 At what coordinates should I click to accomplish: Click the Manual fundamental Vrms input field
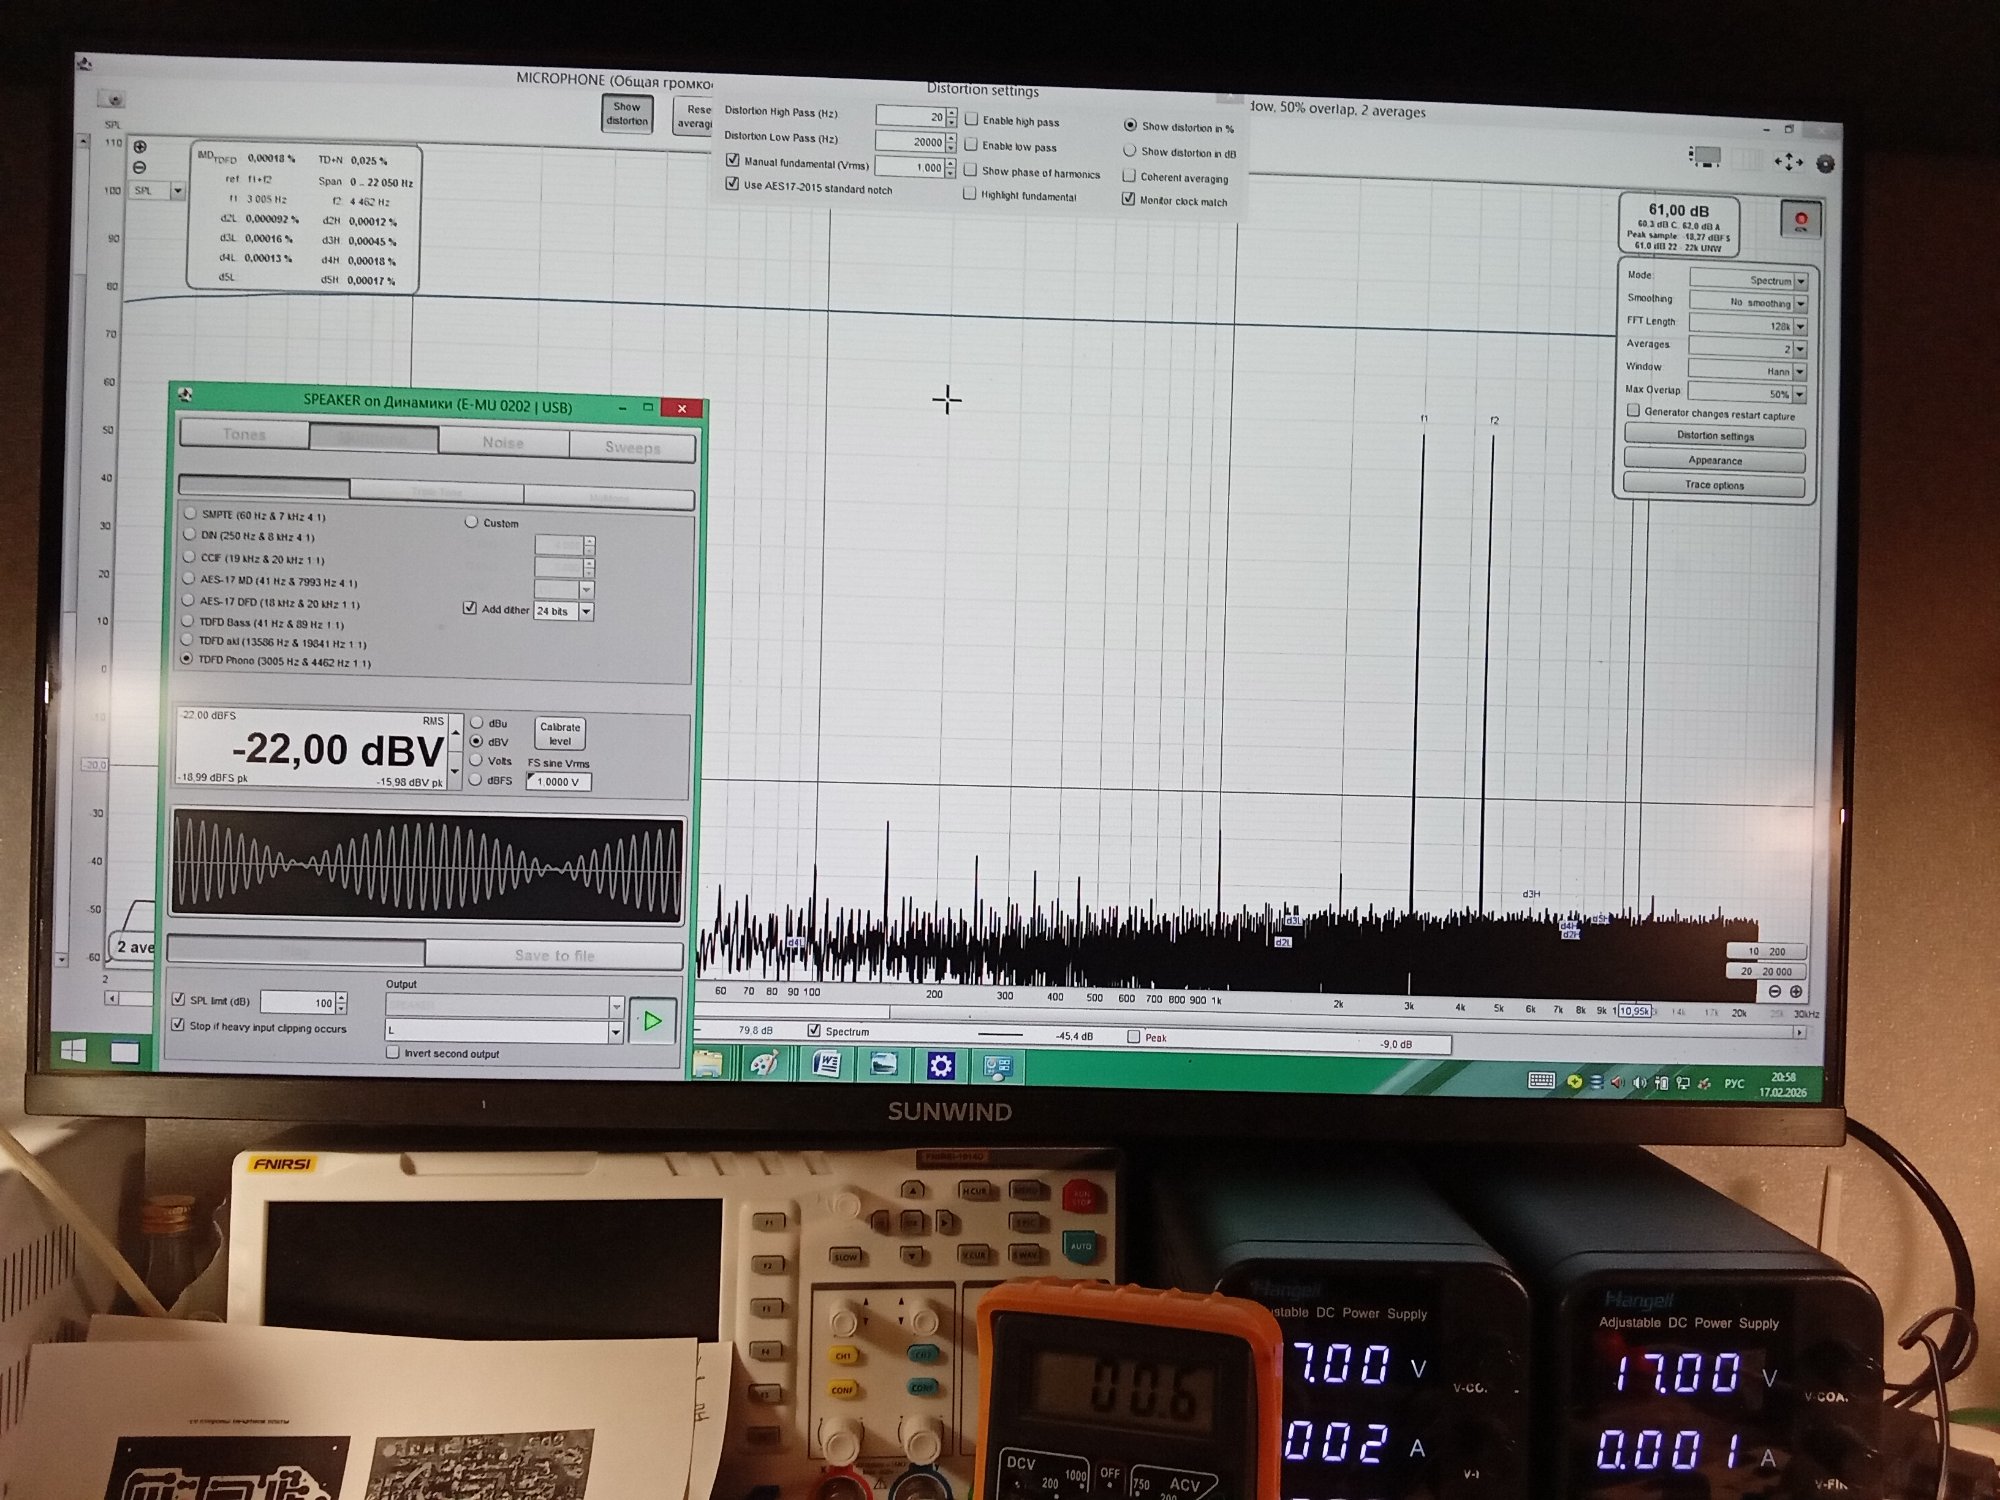910,167
